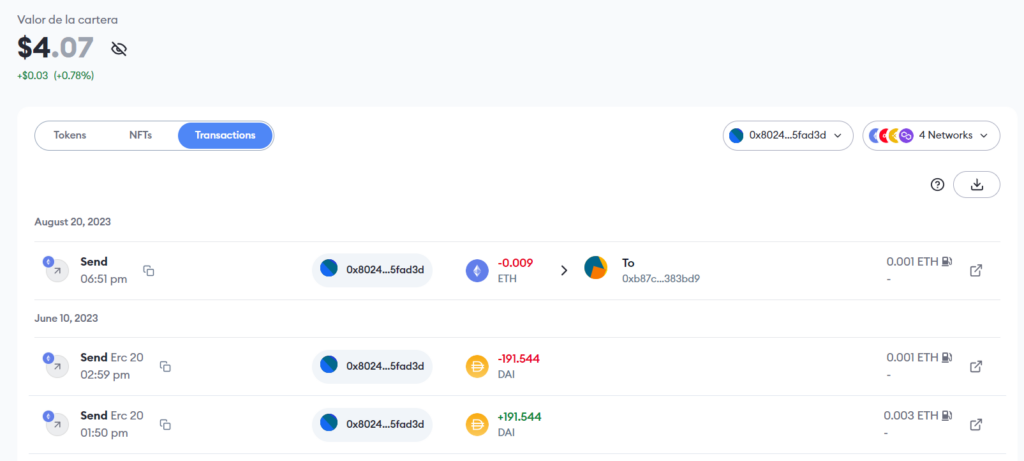Click the -0.009 amount value
Screen dimensions: 1024x461
[515, 262]
